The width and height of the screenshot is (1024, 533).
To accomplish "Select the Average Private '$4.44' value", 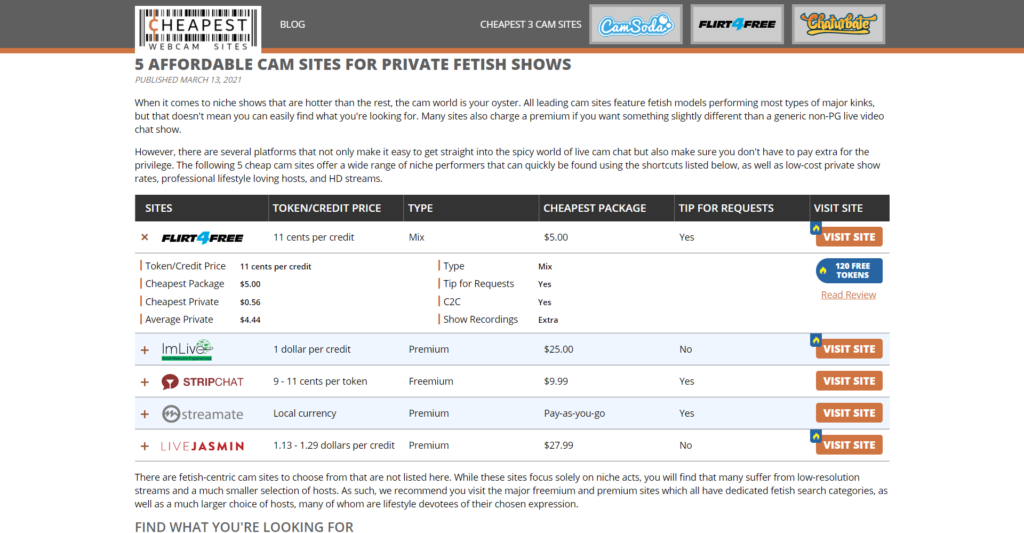I will point(250,319).
